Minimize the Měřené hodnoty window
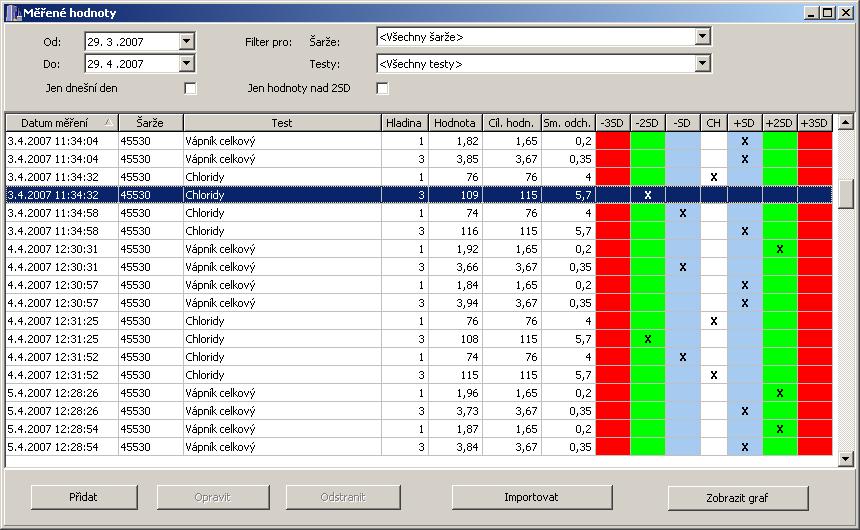 pyautogui.click(x=812, y=13)
